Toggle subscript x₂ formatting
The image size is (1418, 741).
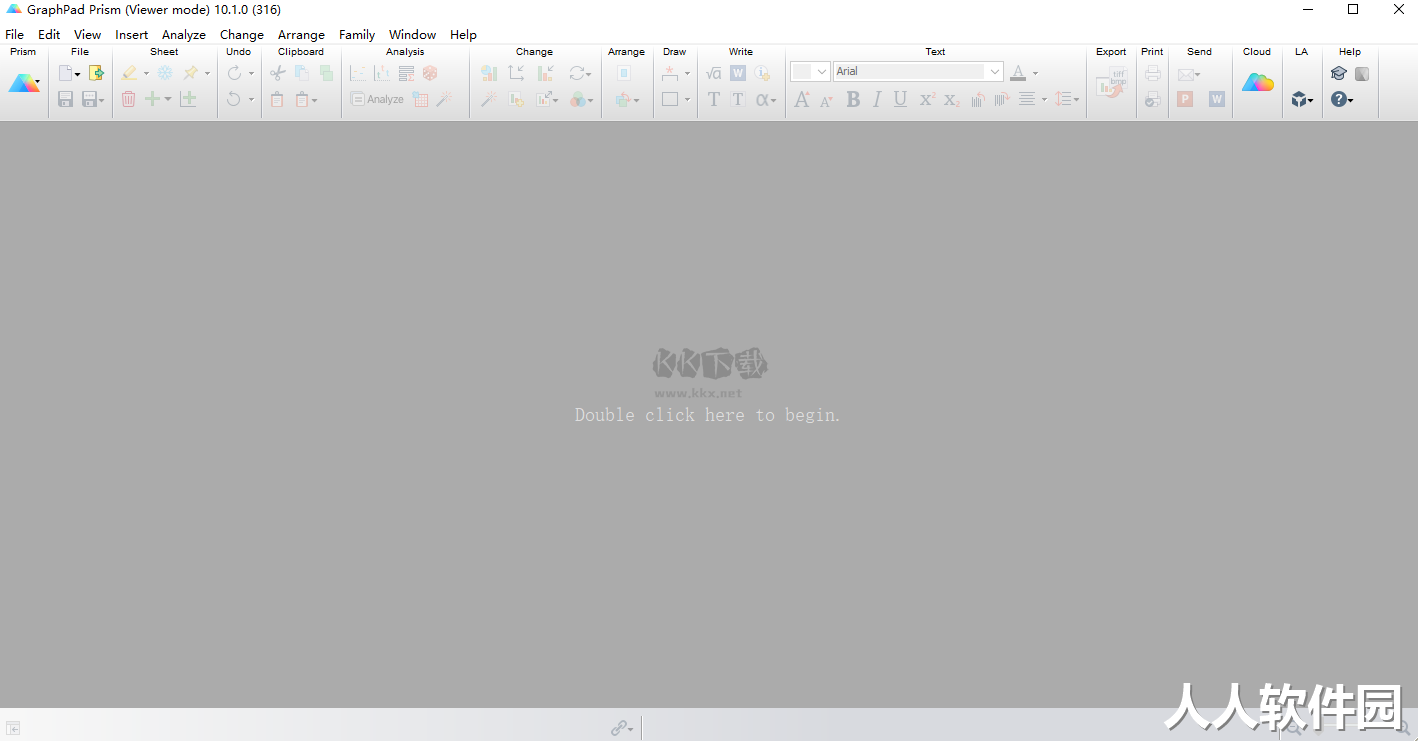click(952, 99)
